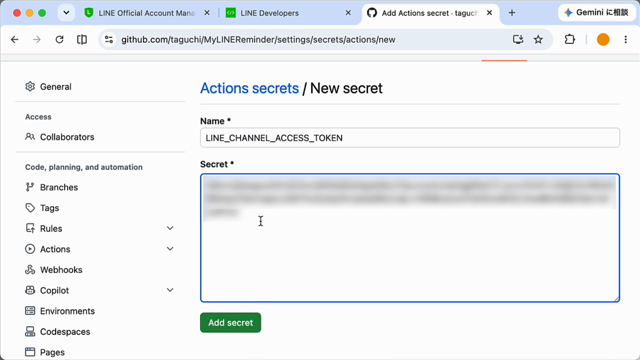Click the Pages browser icon
The height and width of the screenshot is (360, 640).
click(x=30, y=352)
